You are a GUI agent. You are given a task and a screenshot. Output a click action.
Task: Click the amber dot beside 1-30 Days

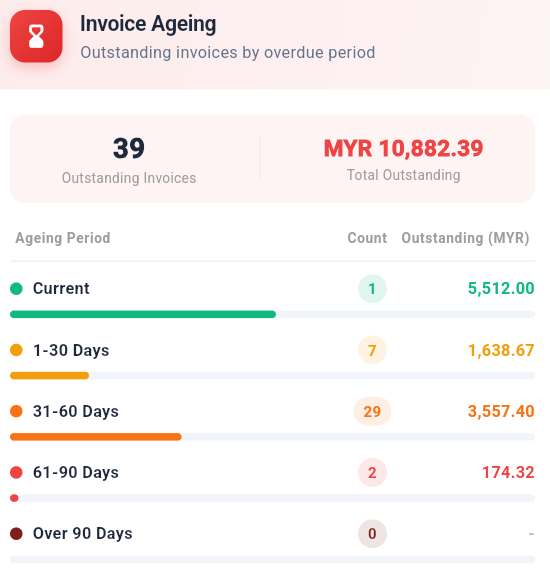click(16, 350)
